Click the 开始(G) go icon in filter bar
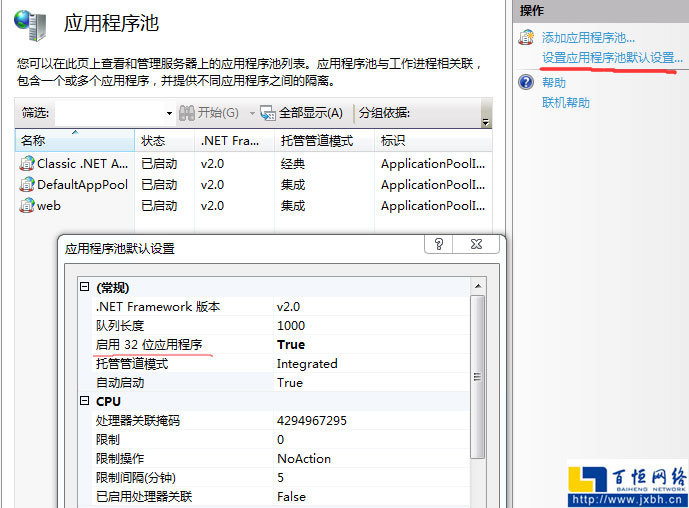The image size is (689, 508). coord(187,113)
